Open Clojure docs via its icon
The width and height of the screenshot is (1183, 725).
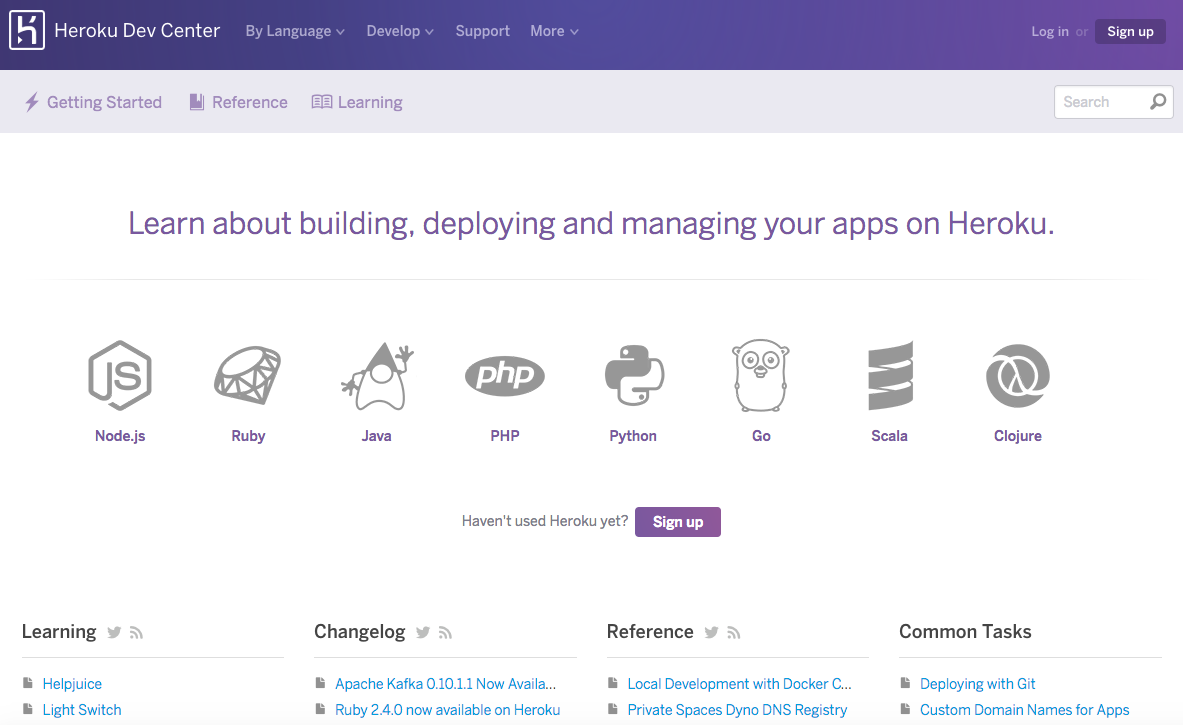(x=1017, y=376)
